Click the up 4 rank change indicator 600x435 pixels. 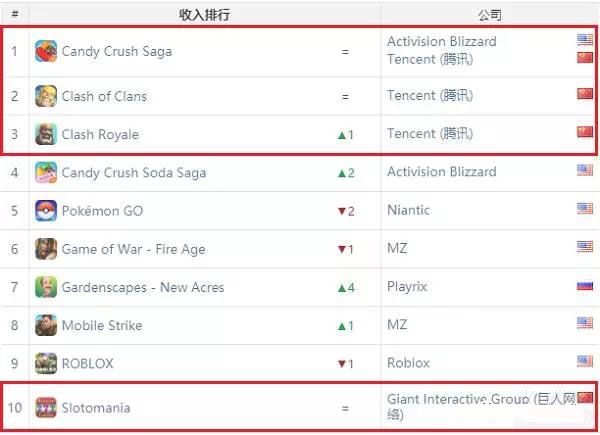(346, 288)
